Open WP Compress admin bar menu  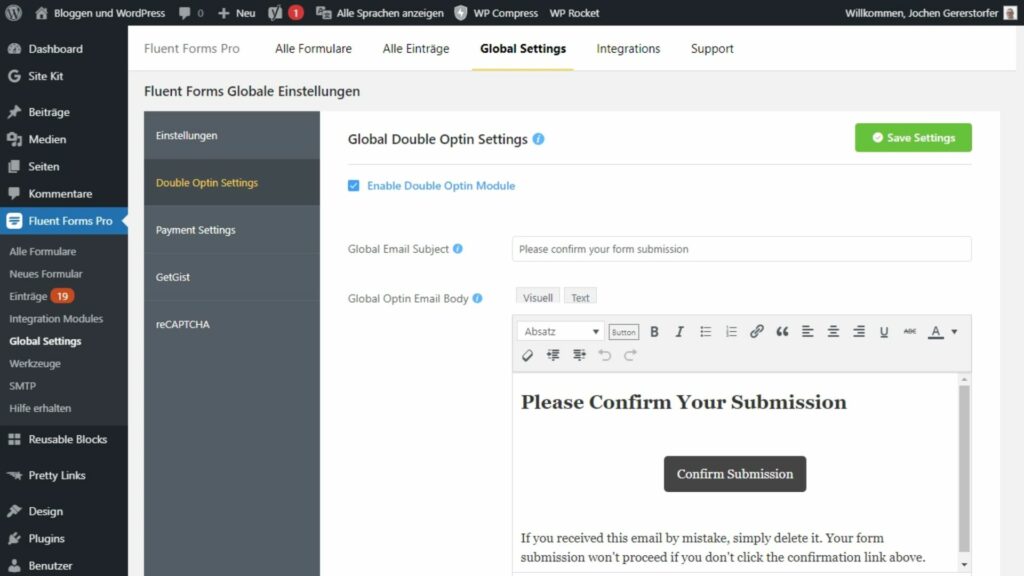[x=496, y=12]
